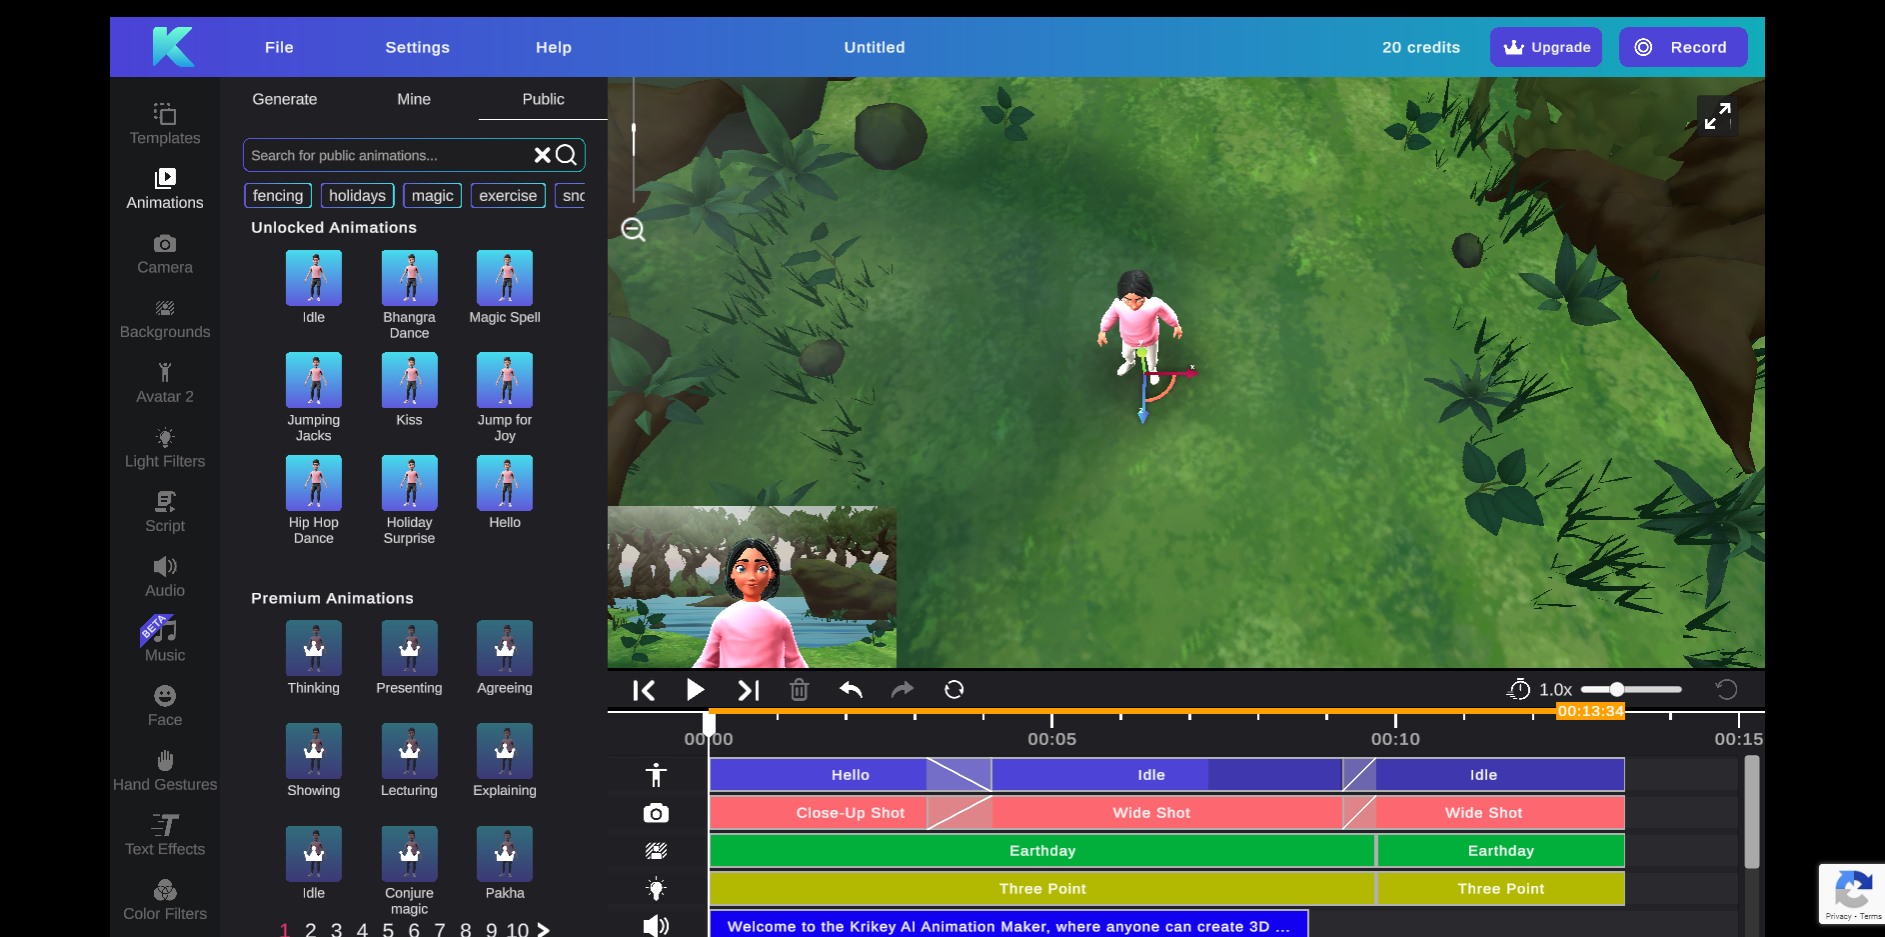Click the 00:13:34 timeline end marker

tap(1590, 711)
